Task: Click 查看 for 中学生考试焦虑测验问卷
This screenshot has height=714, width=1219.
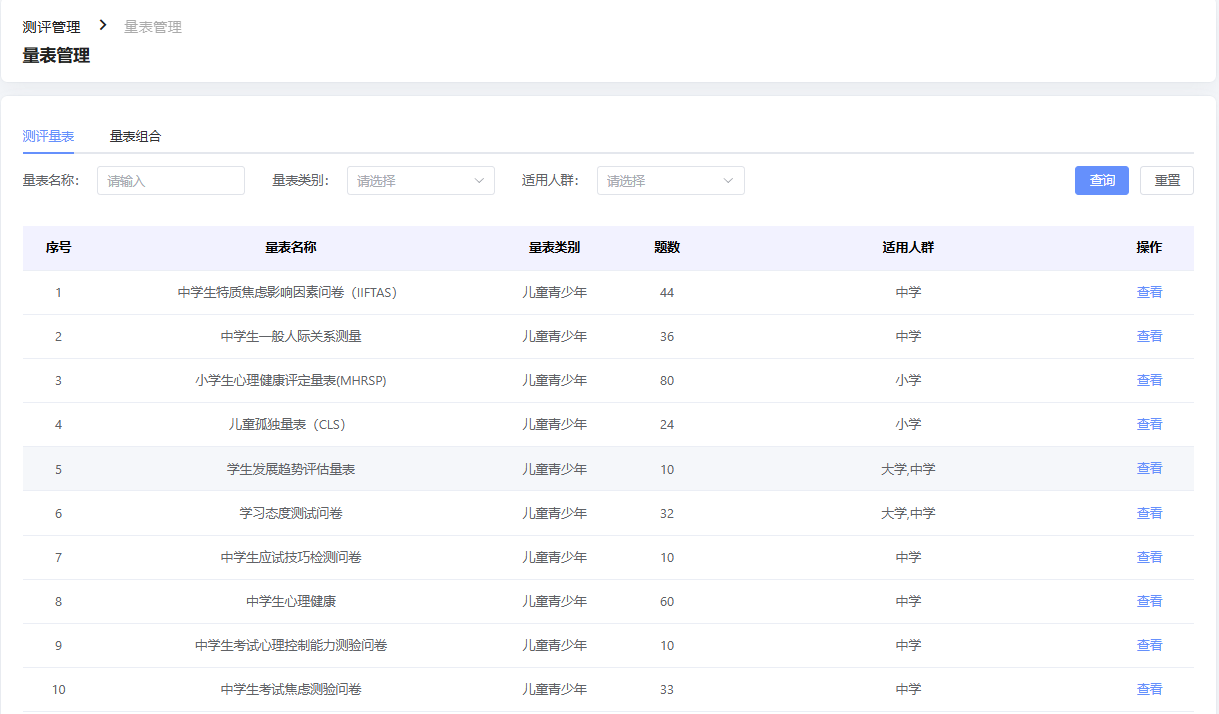Action: 1149,689
